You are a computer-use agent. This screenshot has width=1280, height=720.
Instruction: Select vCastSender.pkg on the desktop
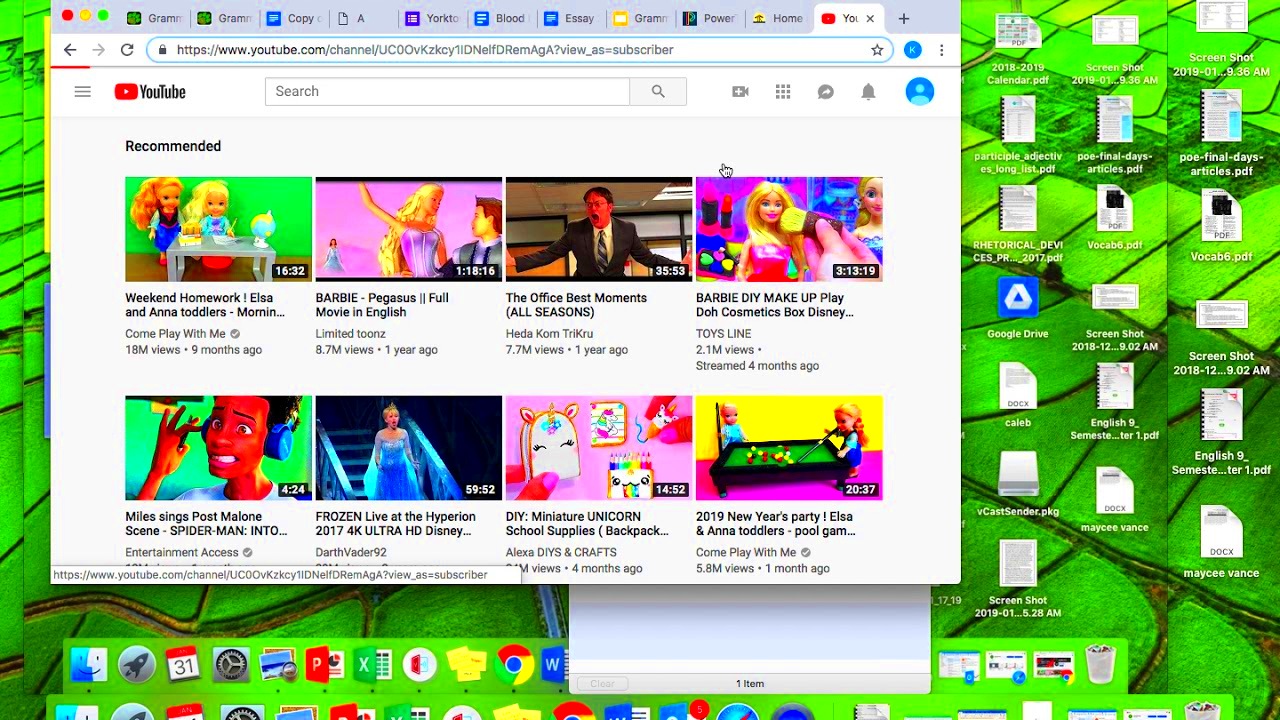click(1018, 486)
